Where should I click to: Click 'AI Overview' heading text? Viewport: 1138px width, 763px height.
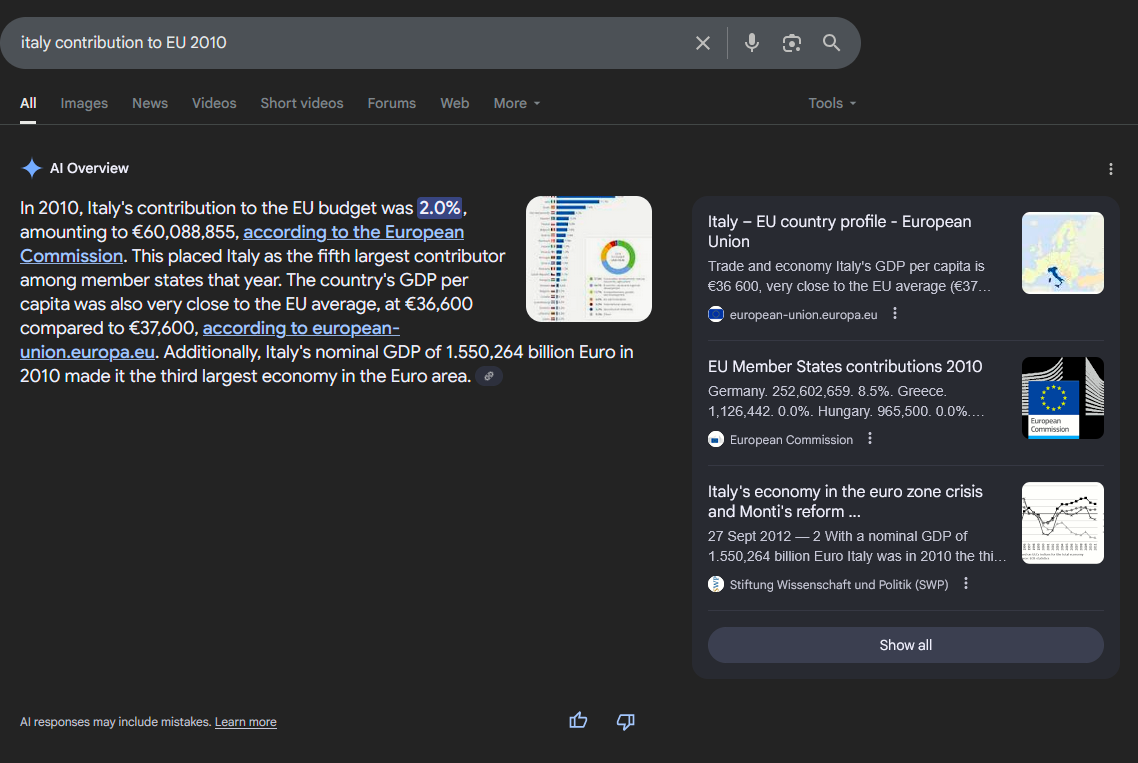[x=89, y=168]
